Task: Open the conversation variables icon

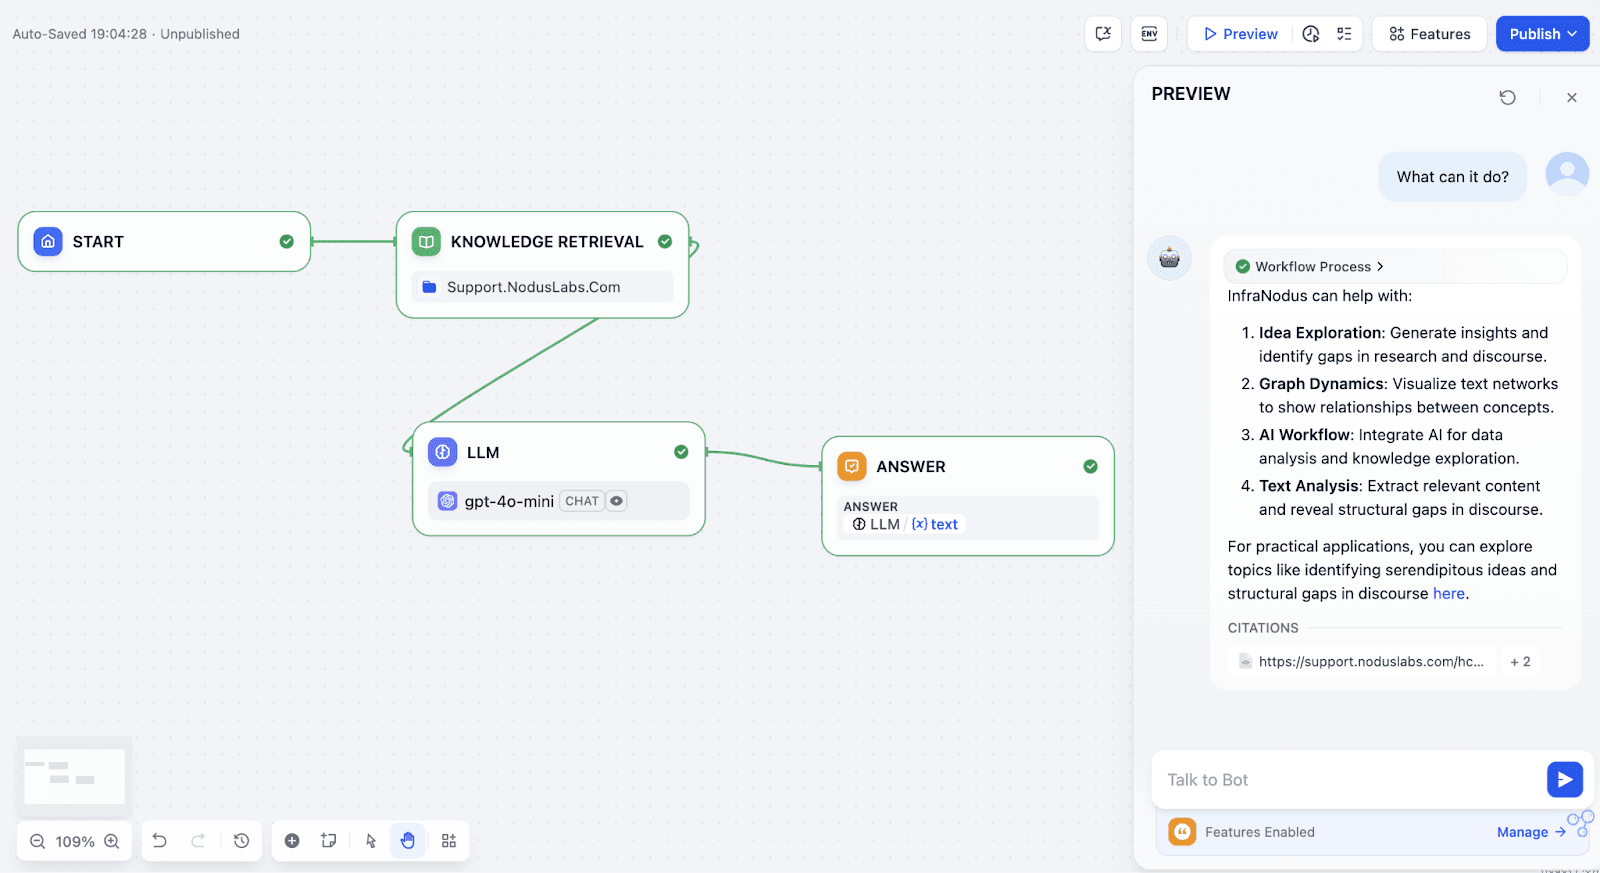Action: click(x=1103, y=34)
